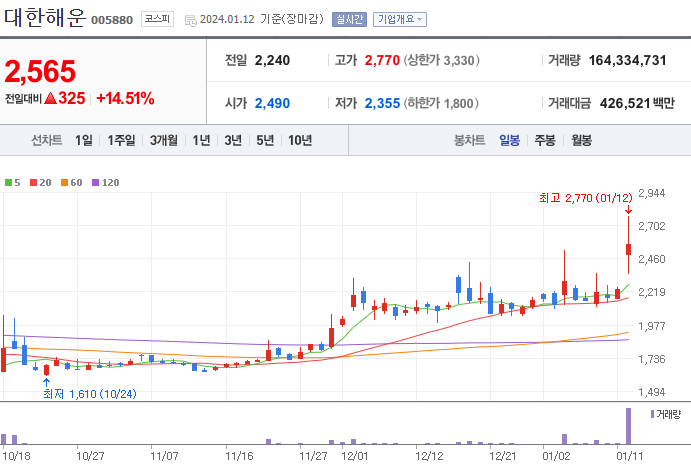Screen dimensions: 691x475
Task: Click the 시가 value 2,490
Action: (x=272, y=103)
